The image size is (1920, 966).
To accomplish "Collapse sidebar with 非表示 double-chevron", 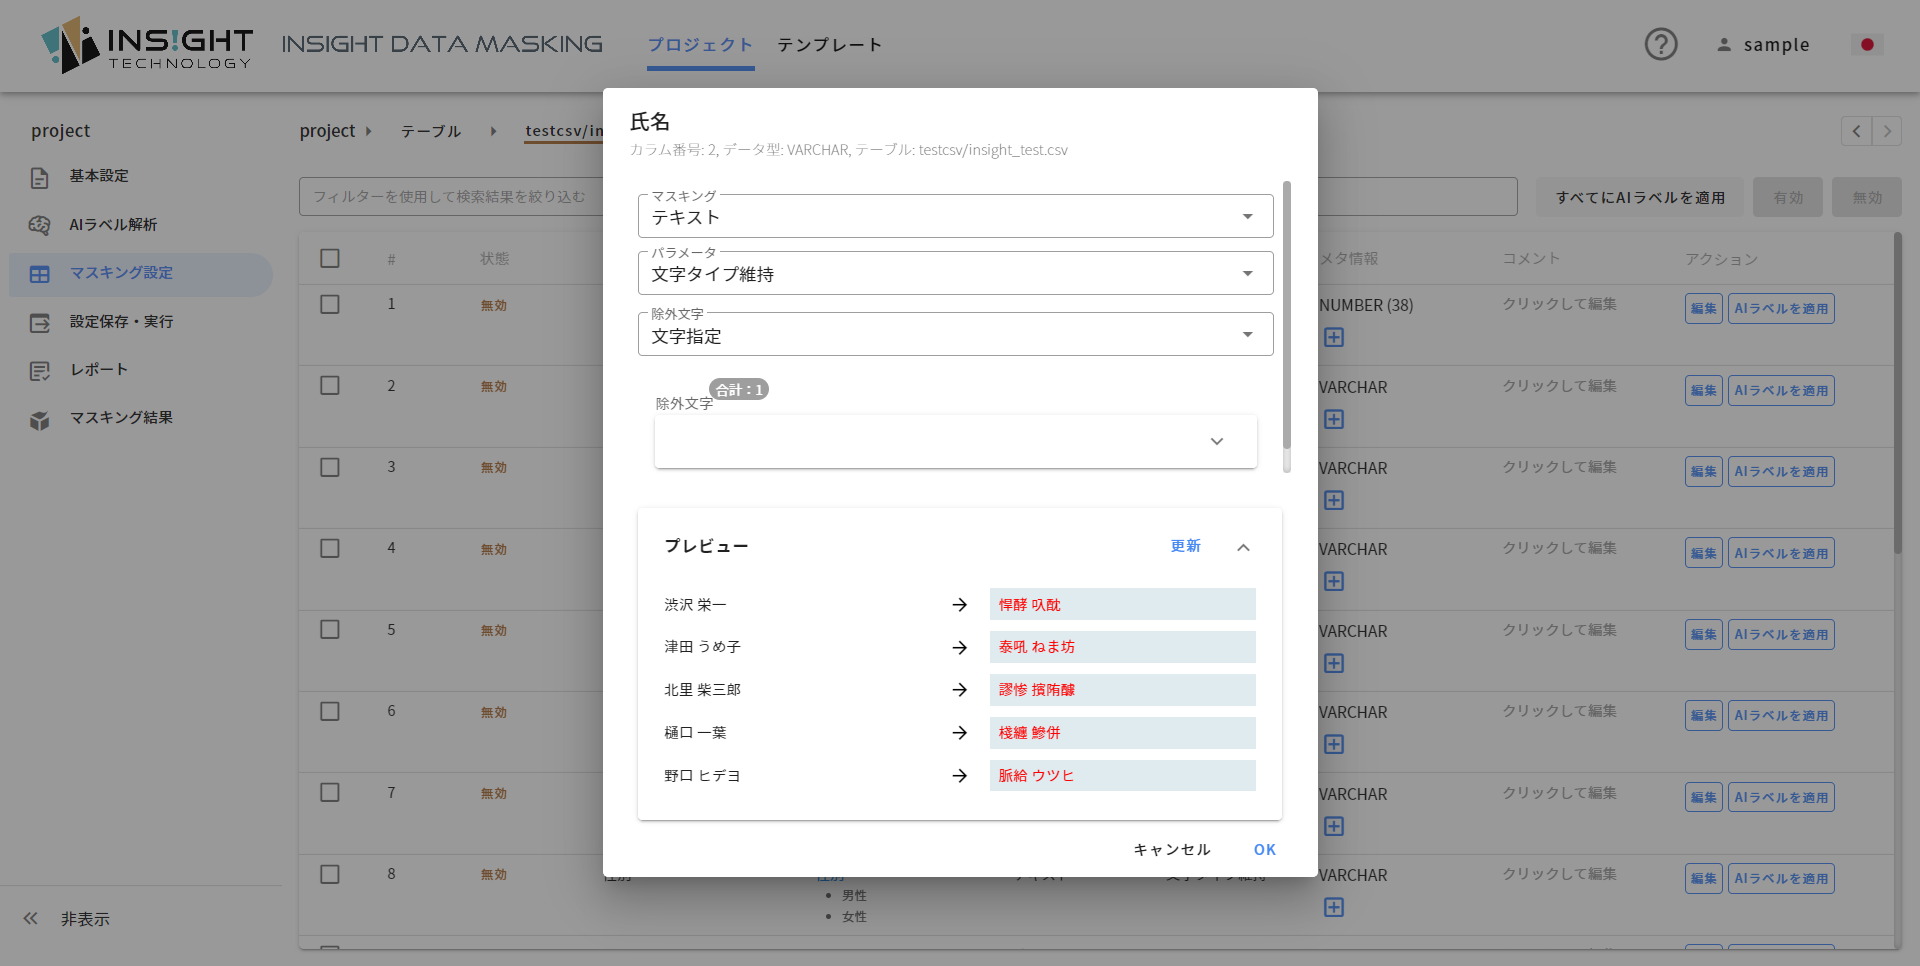I will (x=31, y=918).
